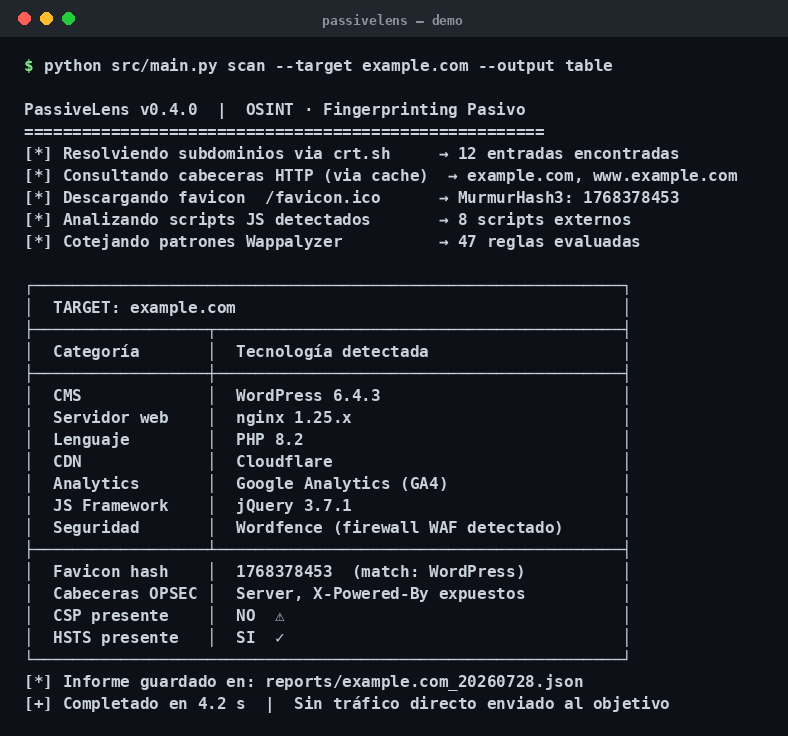
Task: Click the green maximize window button
Action: (68, 19)
